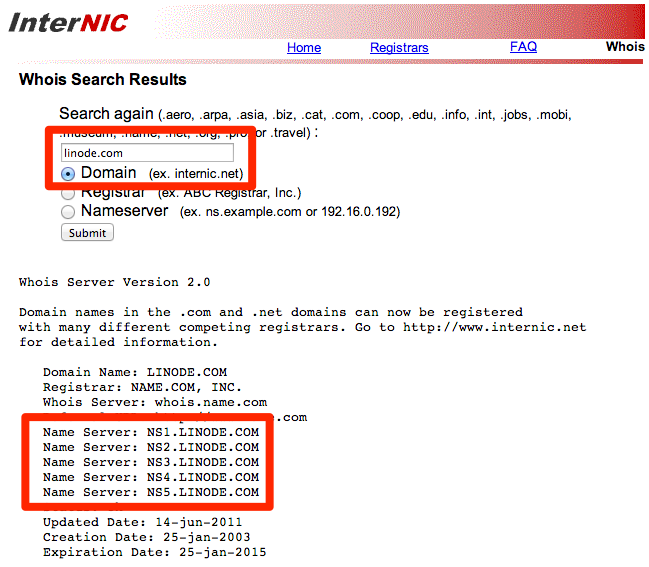
Task: Choose the Registrar radio option
Action: (68, 193)
